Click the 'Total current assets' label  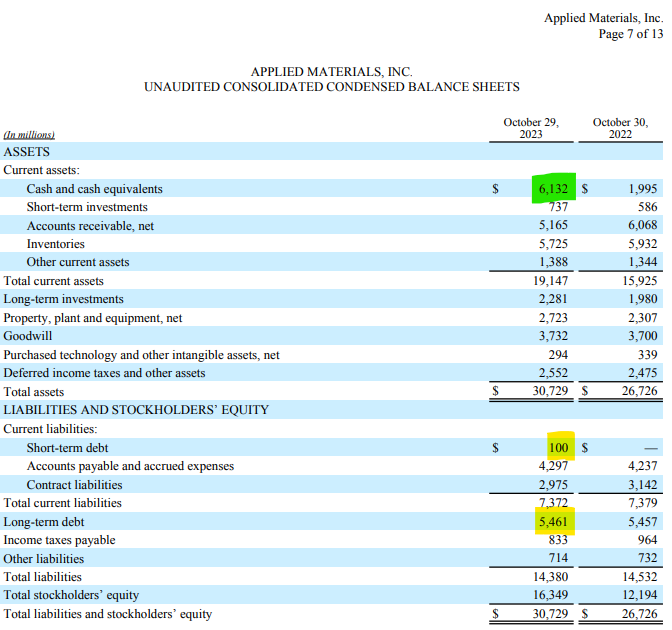54,281
